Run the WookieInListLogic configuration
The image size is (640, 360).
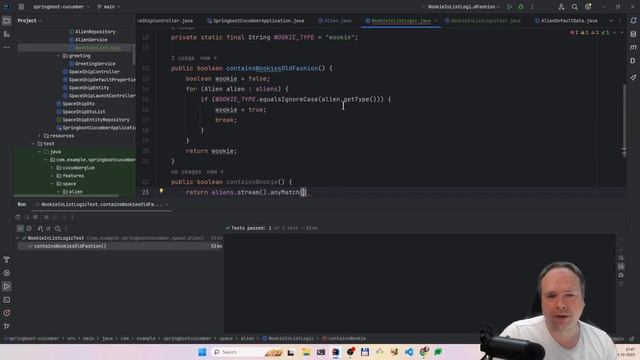click(509, 7)
